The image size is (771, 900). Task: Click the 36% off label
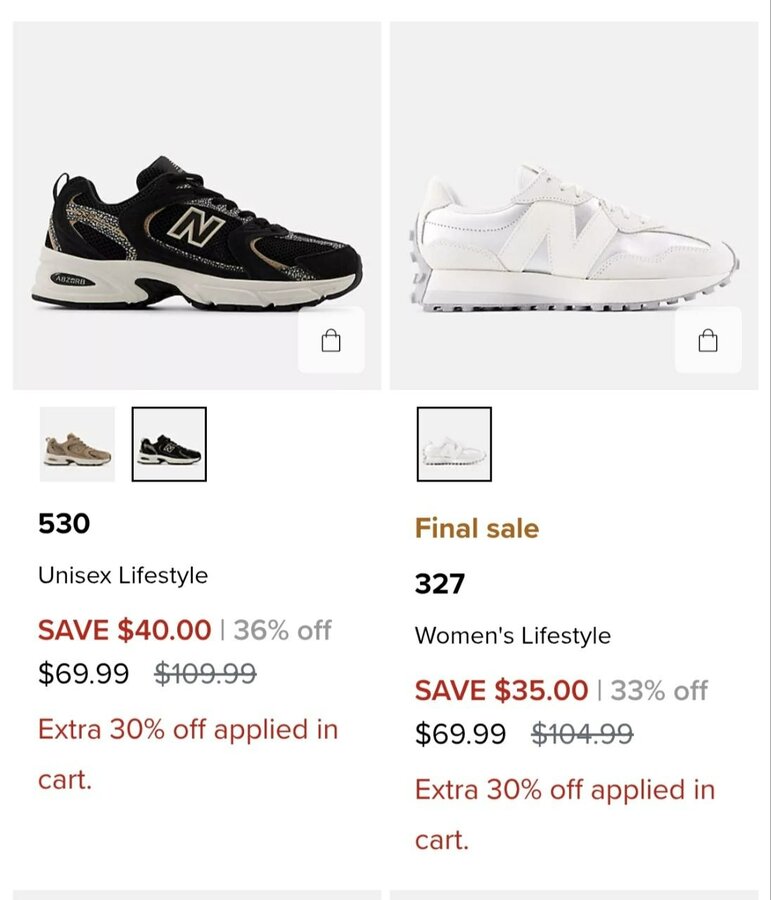(282, 630)
